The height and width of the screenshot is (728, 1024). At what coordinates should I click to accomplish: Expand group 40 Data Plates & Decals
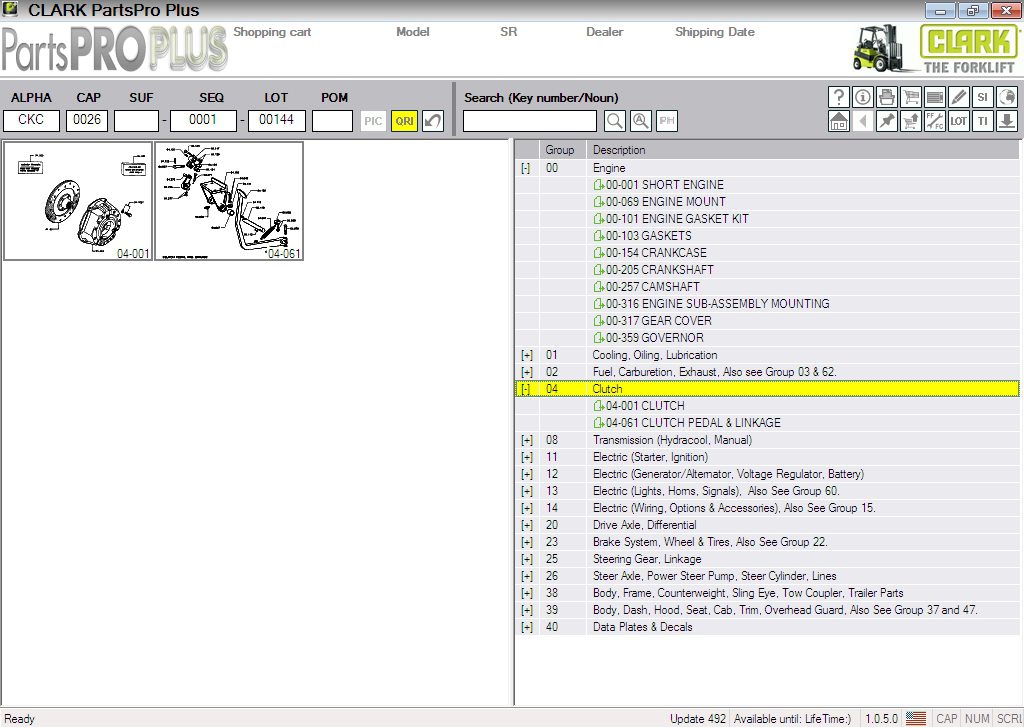[x=526, y=627]
